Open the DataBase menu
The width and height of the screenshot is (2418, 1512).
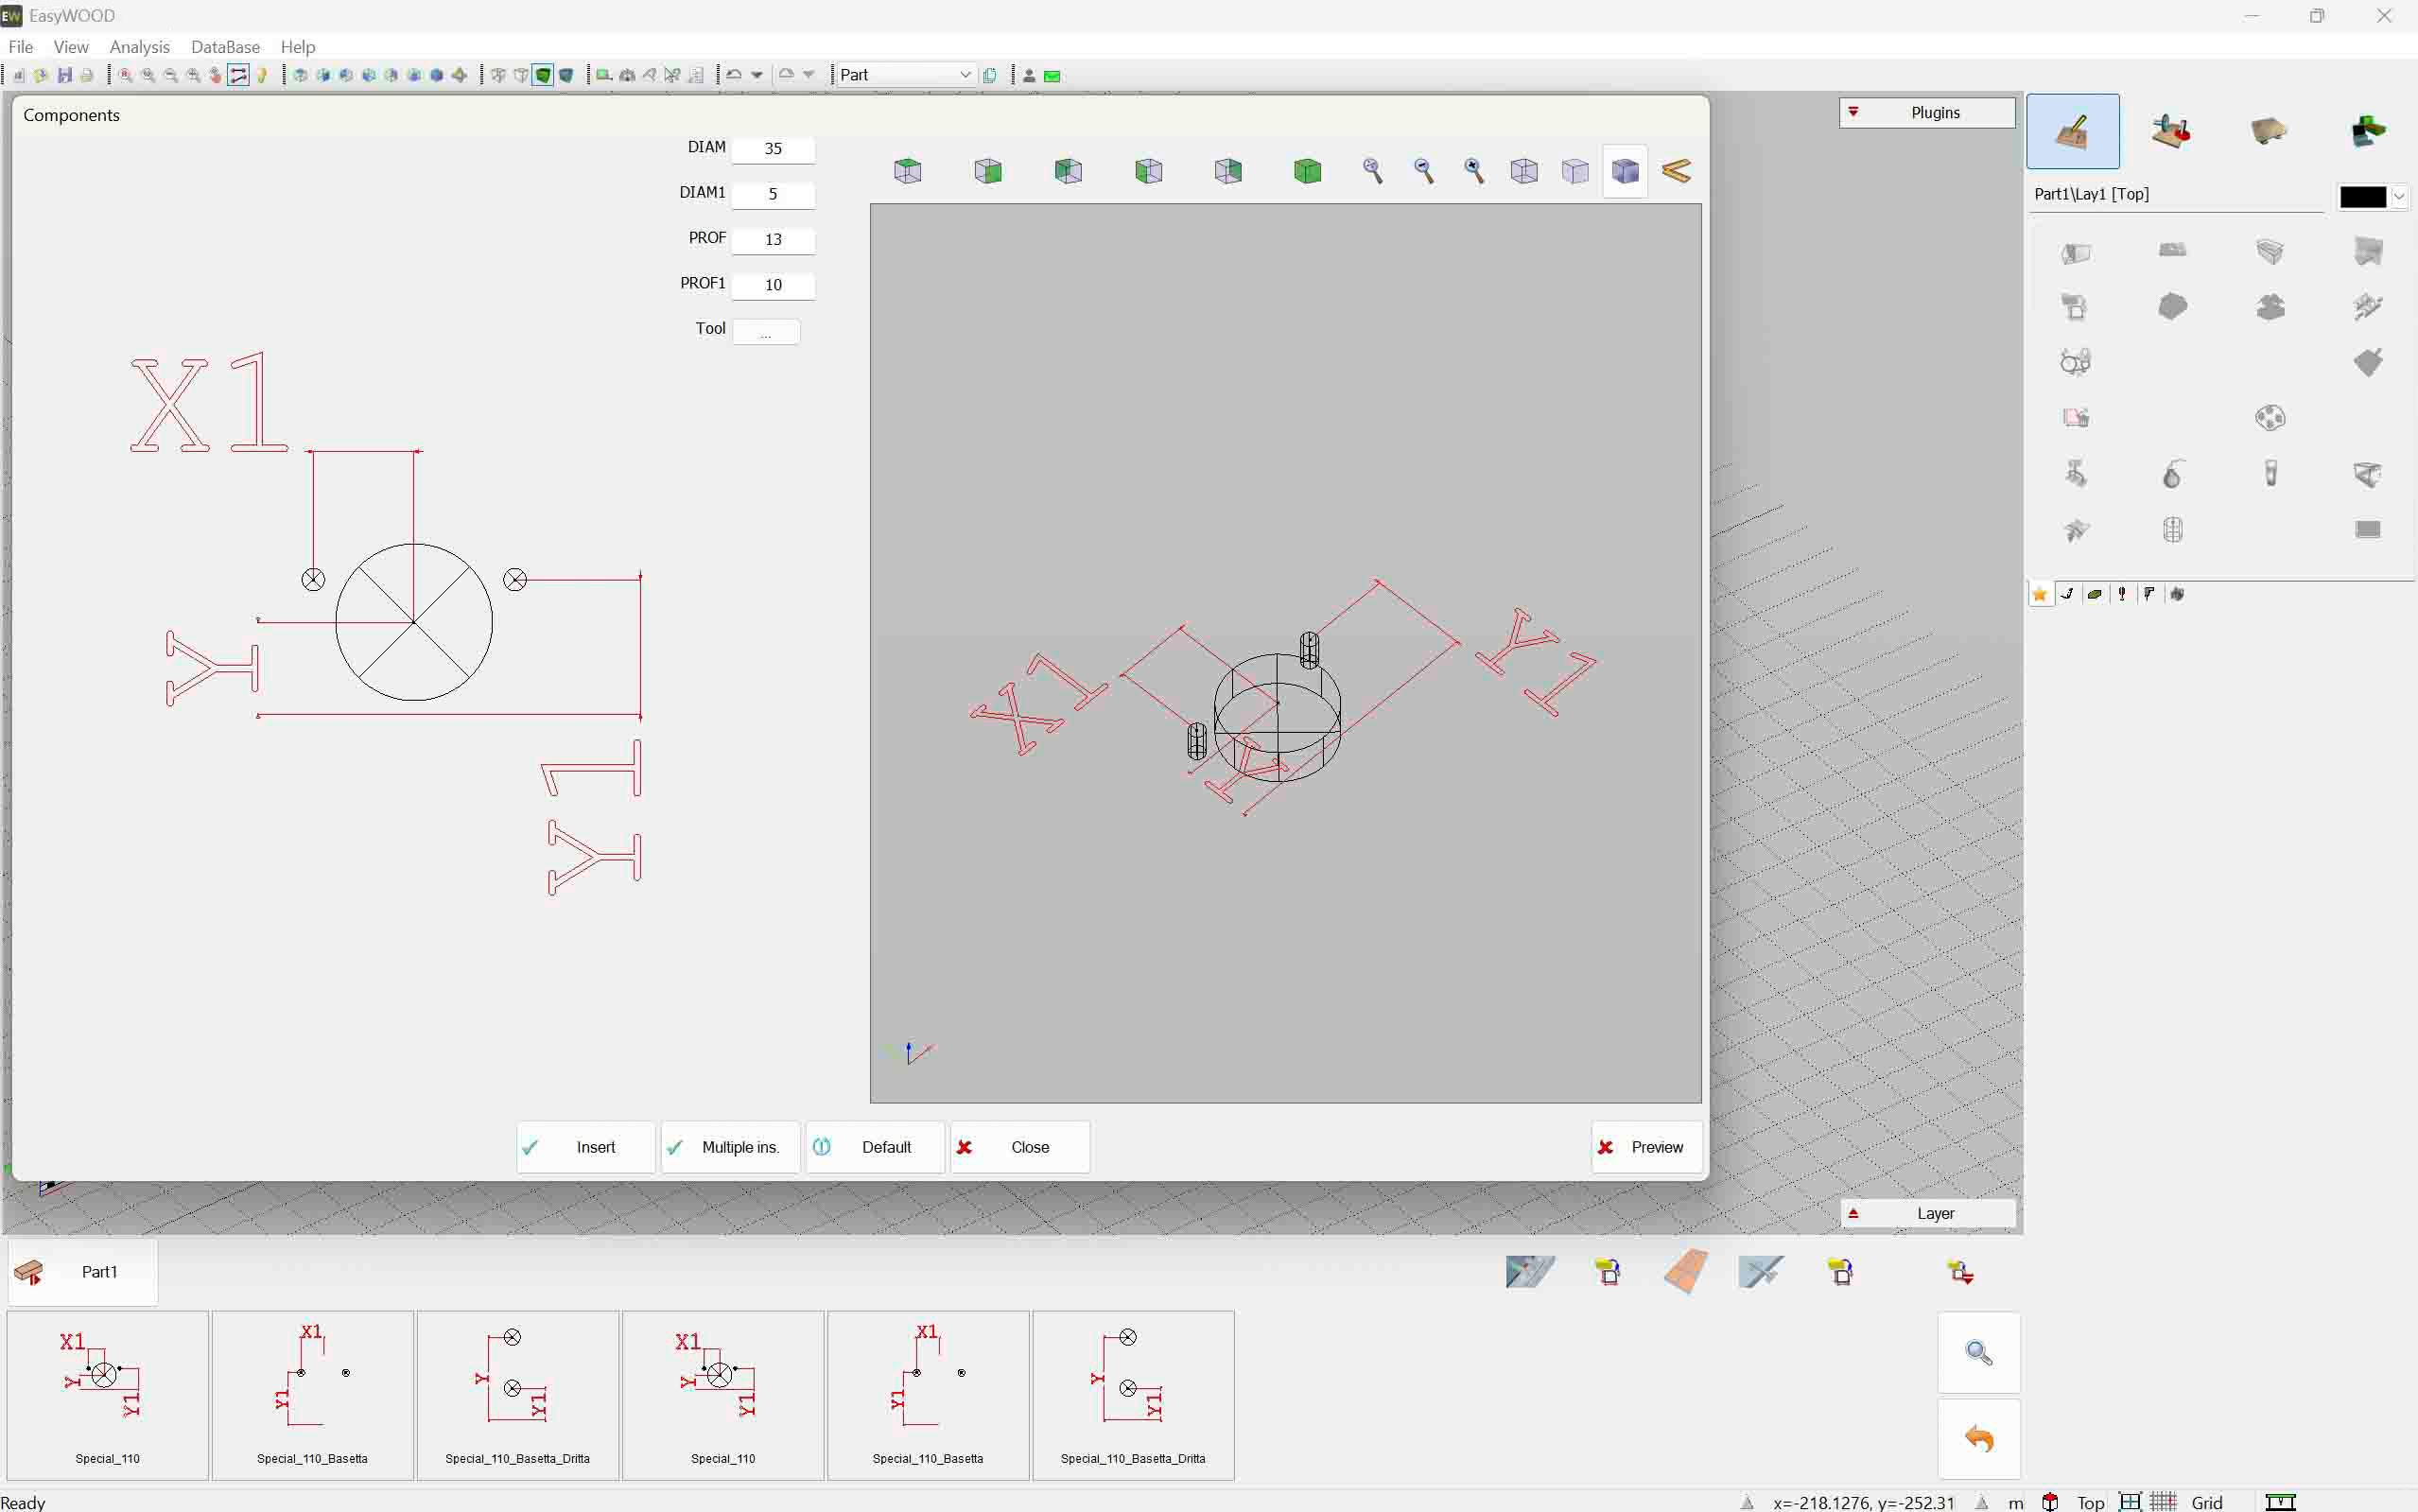(225, 47)
